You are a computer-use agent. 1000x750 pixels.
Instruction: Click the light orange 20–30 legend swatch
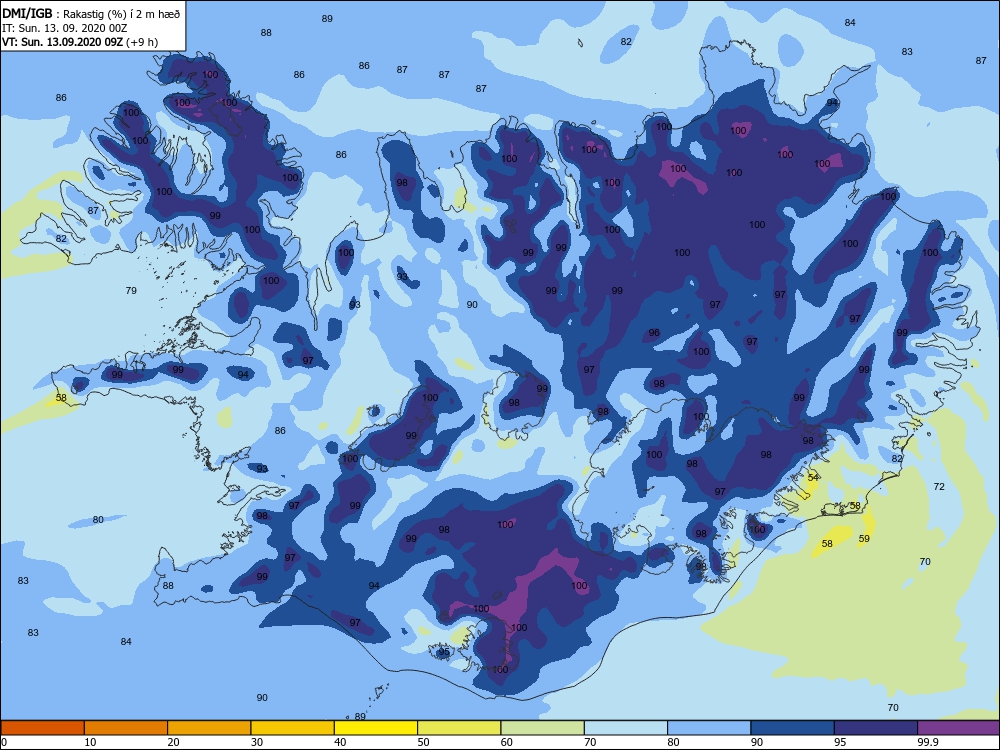pyautogui.click(x=209, y=728)
